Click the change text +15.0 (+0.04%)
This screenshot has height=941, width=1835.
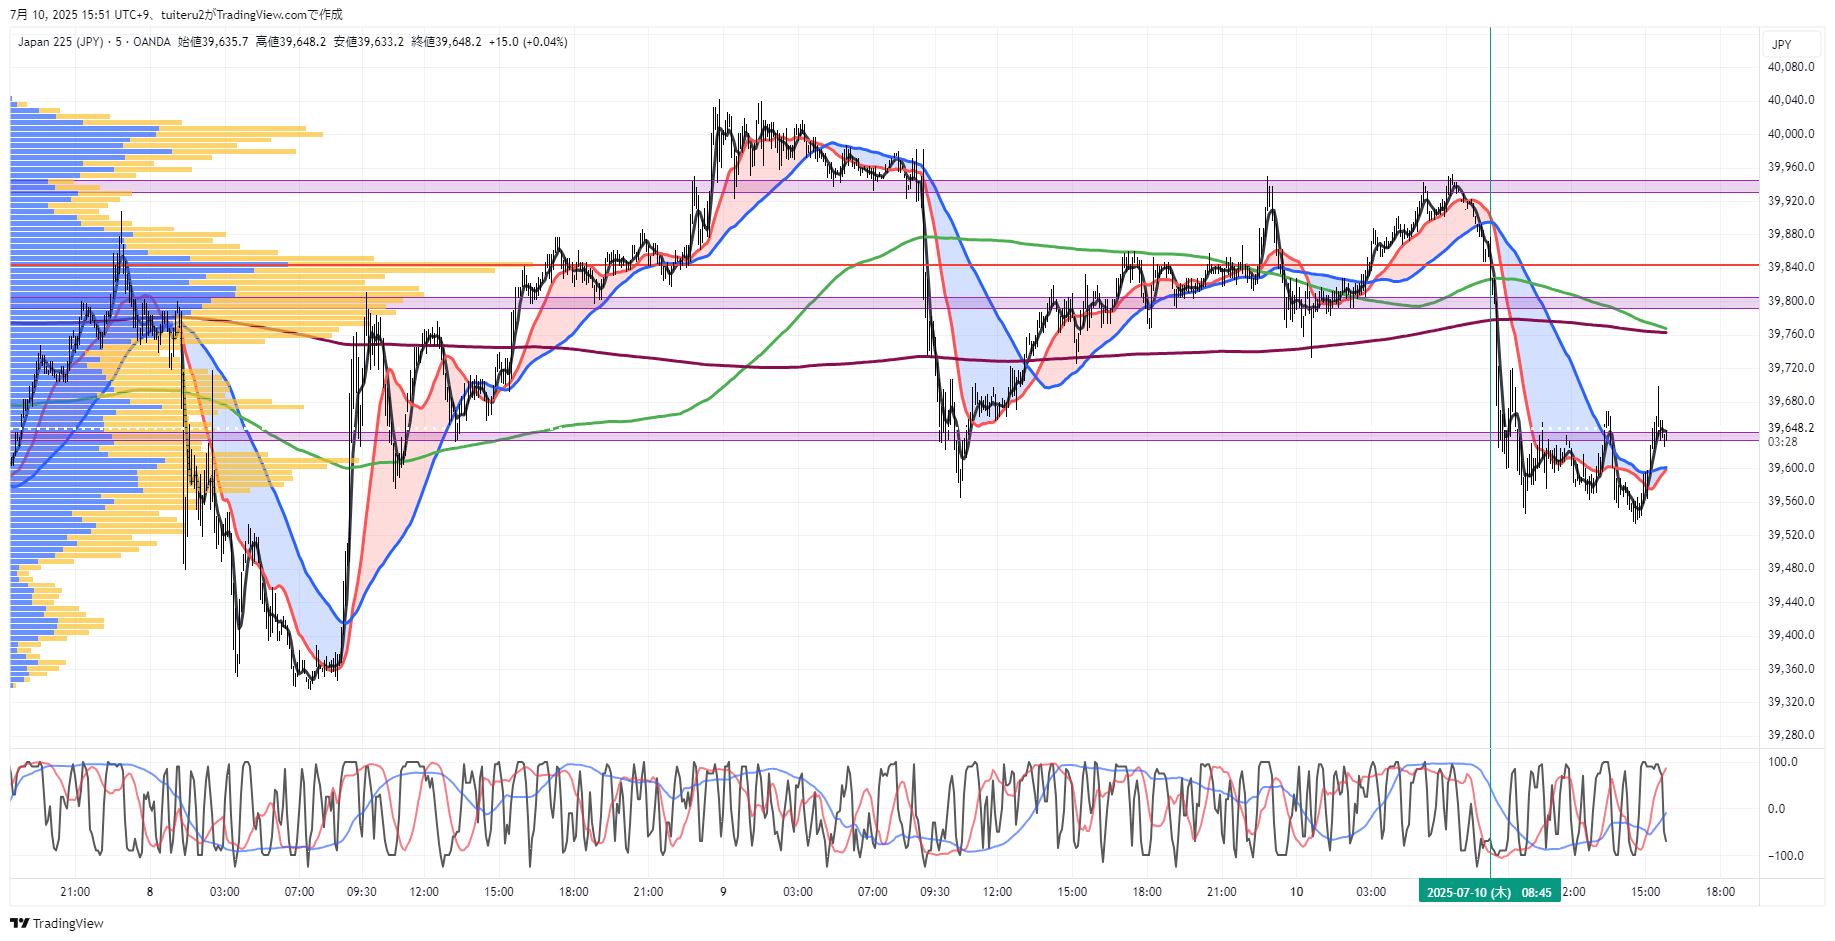point(528,42)
